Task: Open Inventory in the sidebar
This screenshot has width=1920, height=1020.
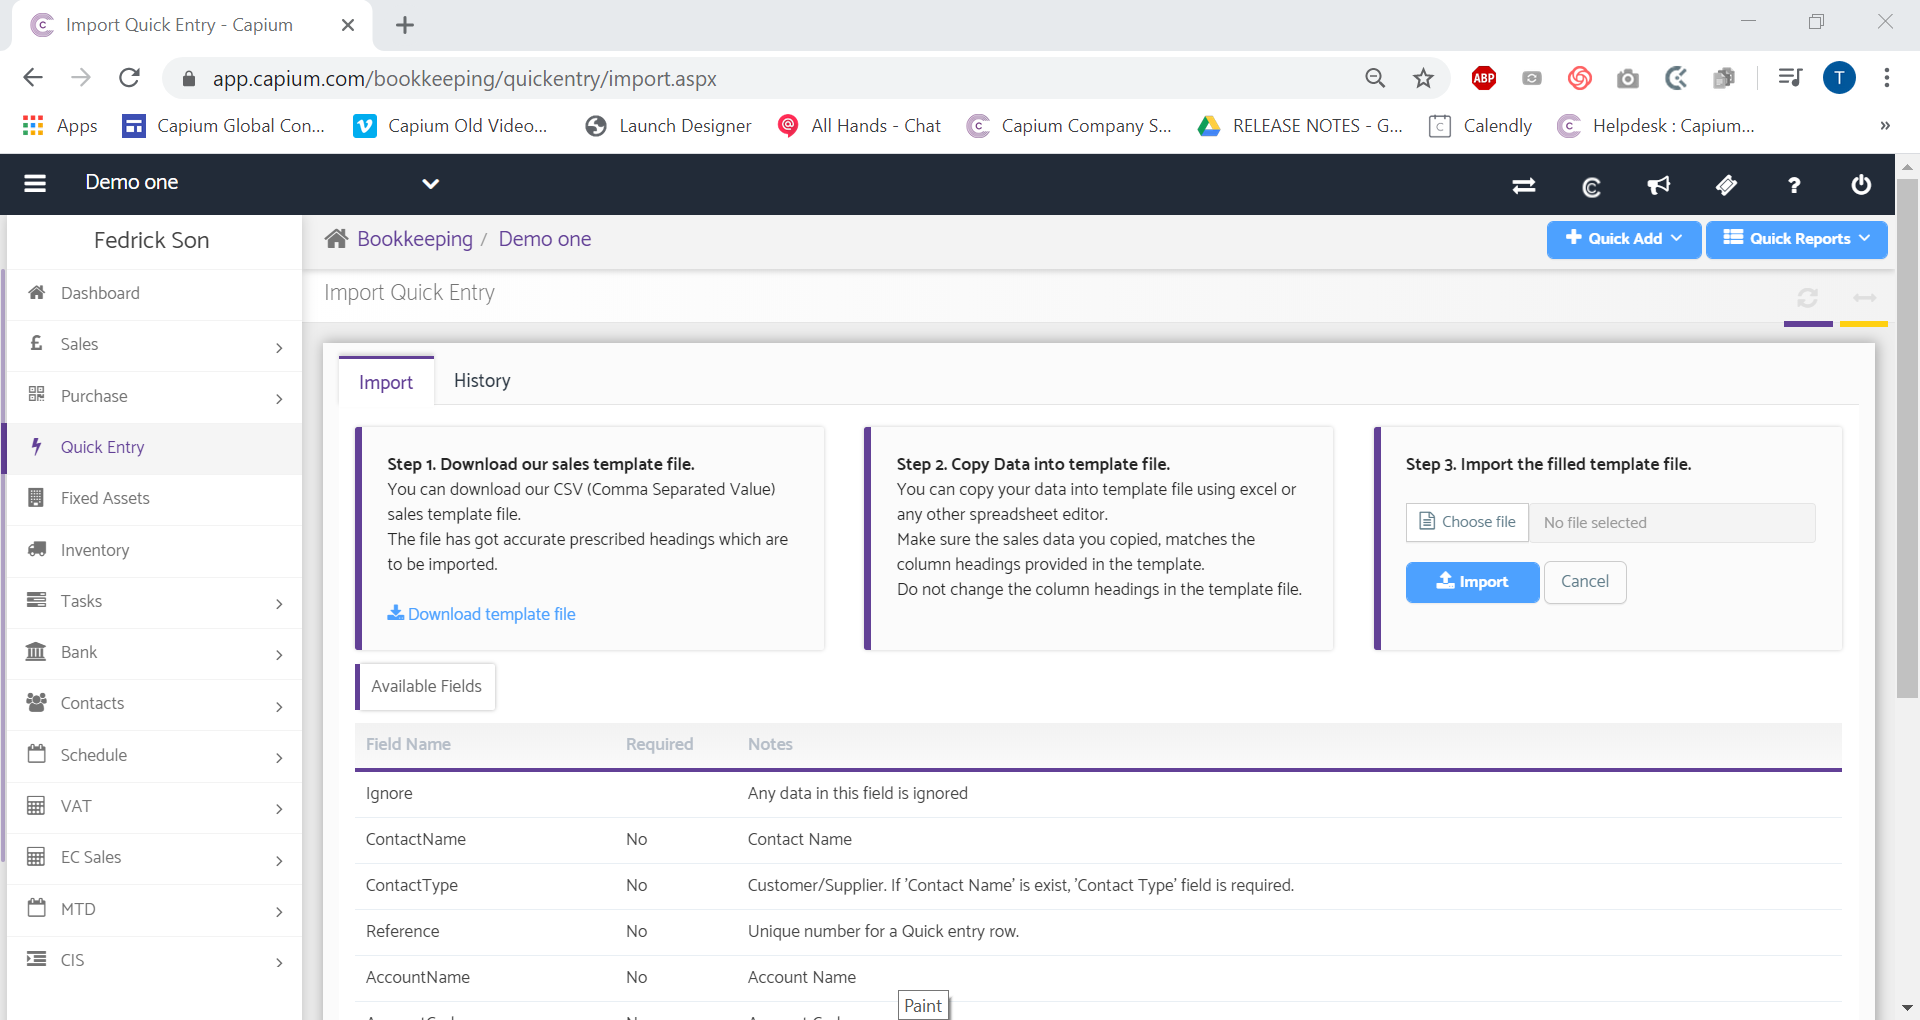Action: pos(155,551)
